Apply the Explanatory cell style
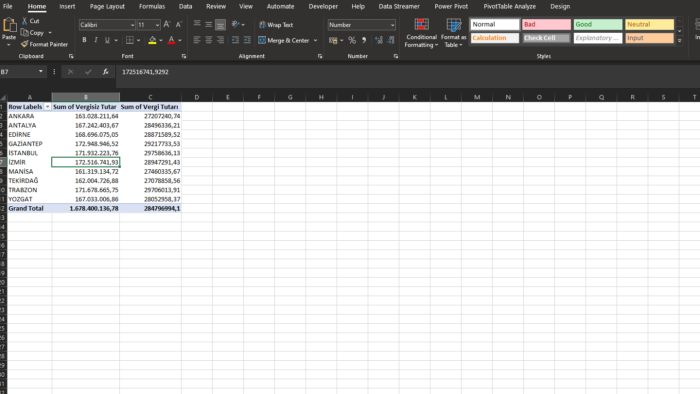This screenshot has height=394, width=700. [x=598, y=38]
